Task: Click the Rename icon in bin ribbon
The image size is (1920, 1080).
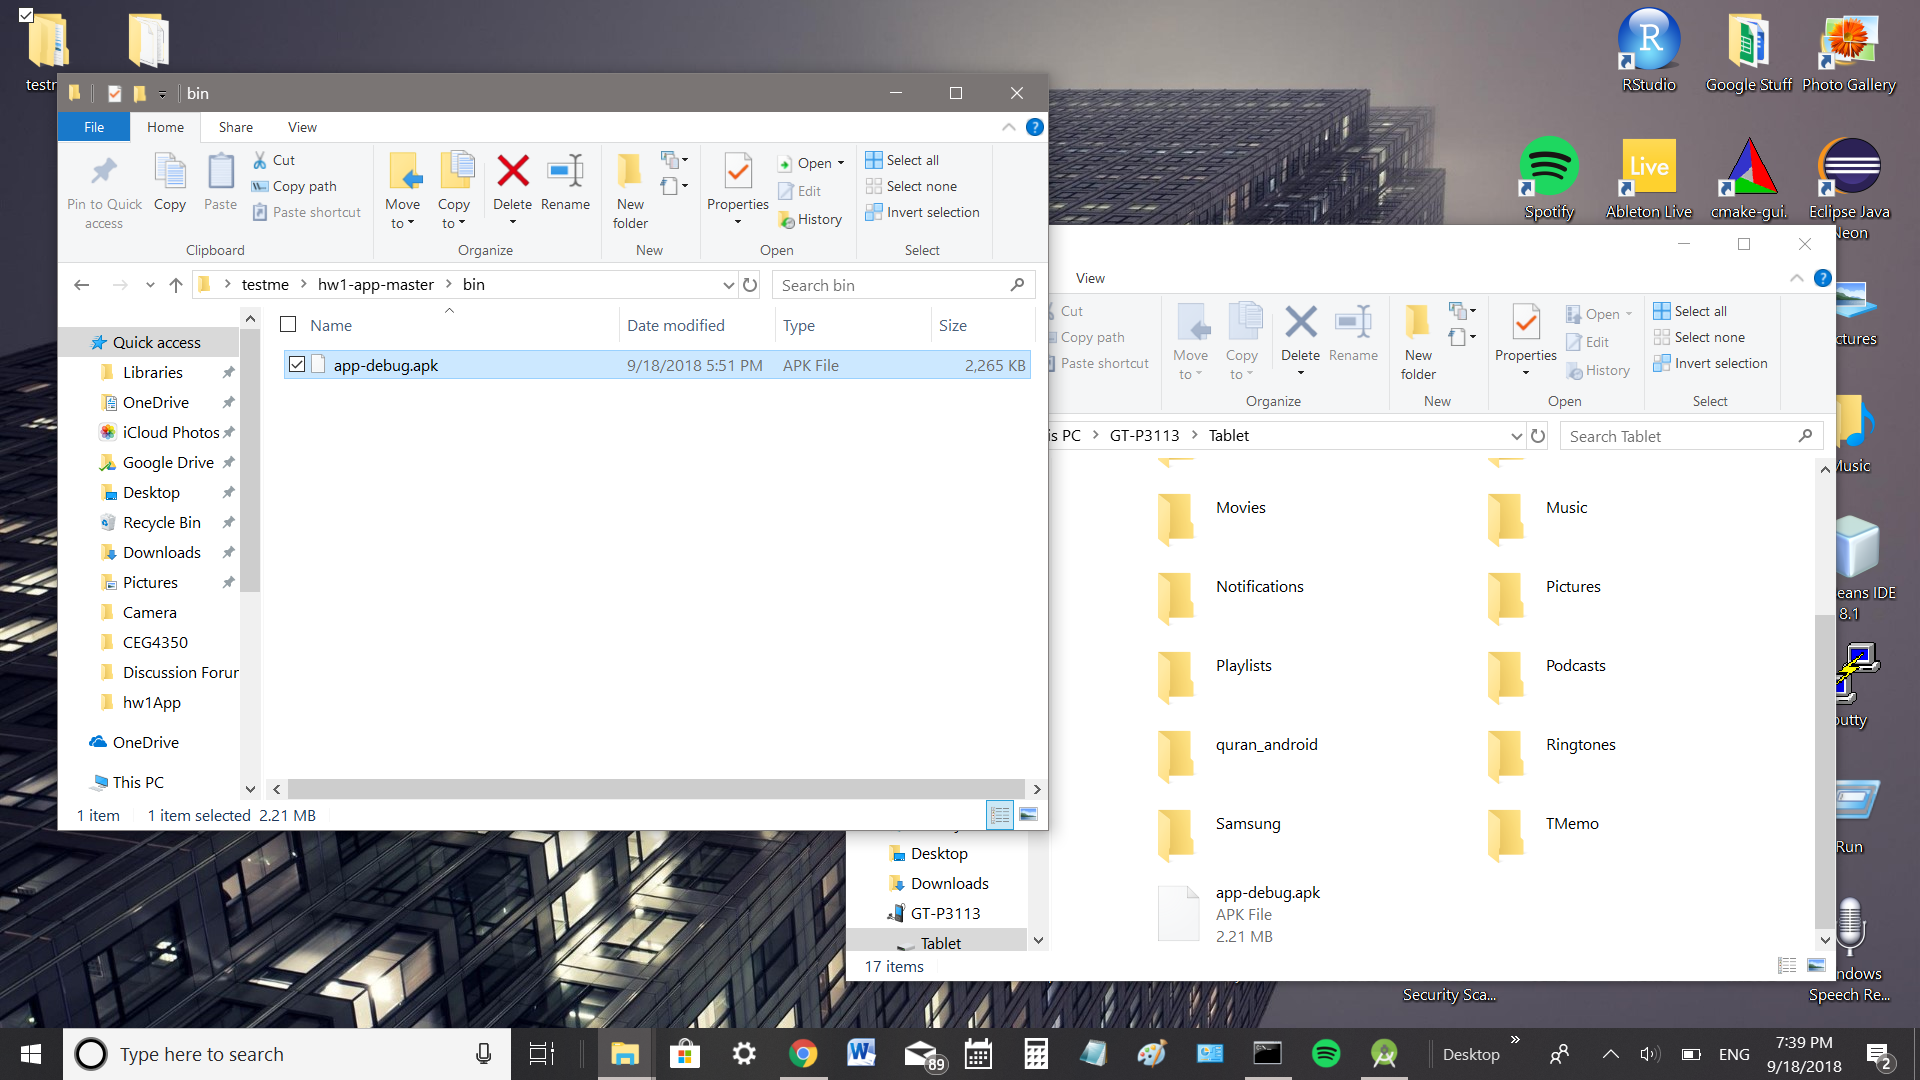Action: point(565,172)
